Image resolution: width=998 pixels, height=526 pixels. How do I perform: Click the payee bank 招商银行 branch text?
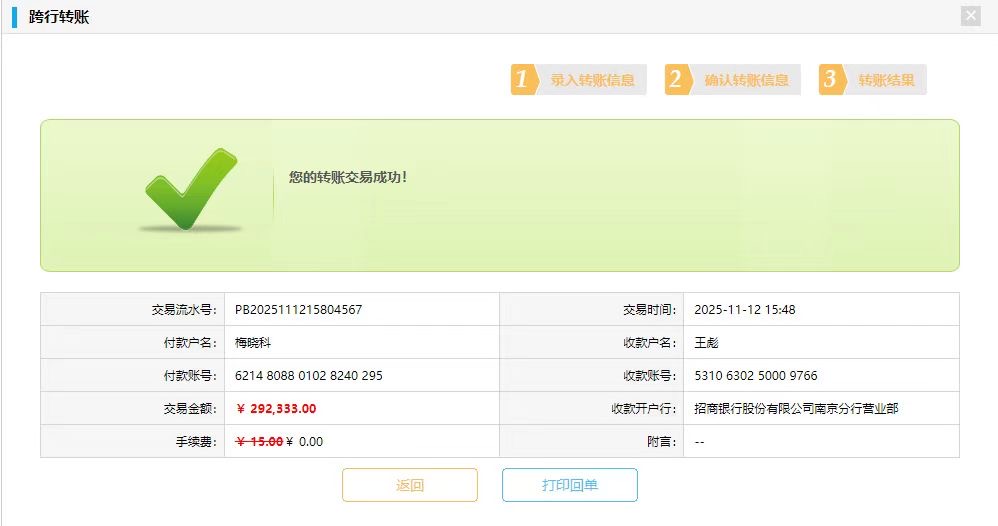pyautogui.click(x=796, y=409)
